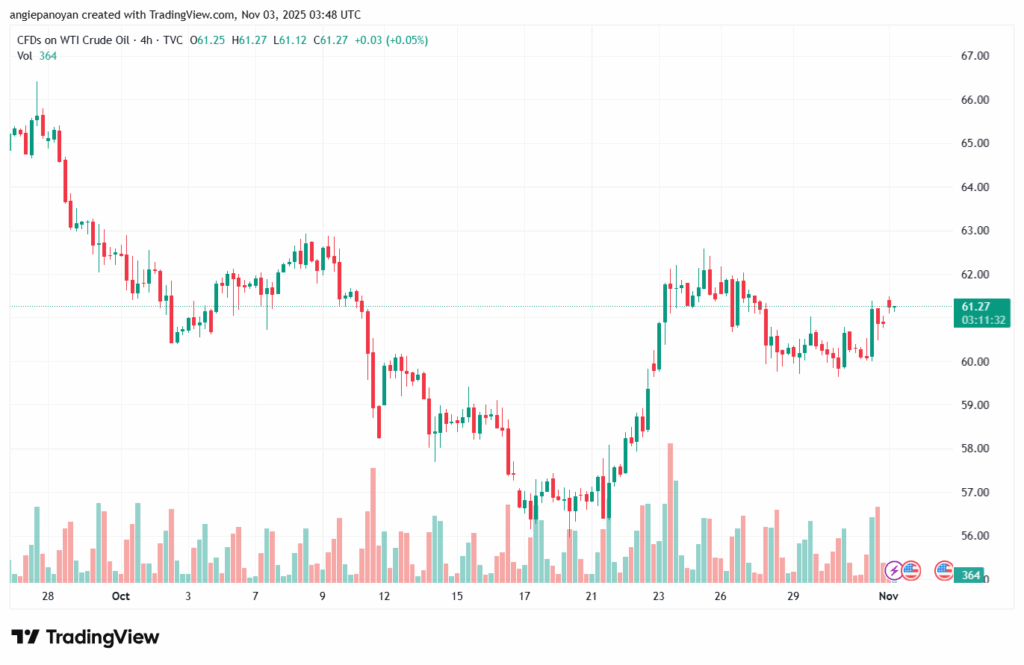1024x665 pixels.
Task: Click the rightmost US flag event icon
Action: coord(943,570)
